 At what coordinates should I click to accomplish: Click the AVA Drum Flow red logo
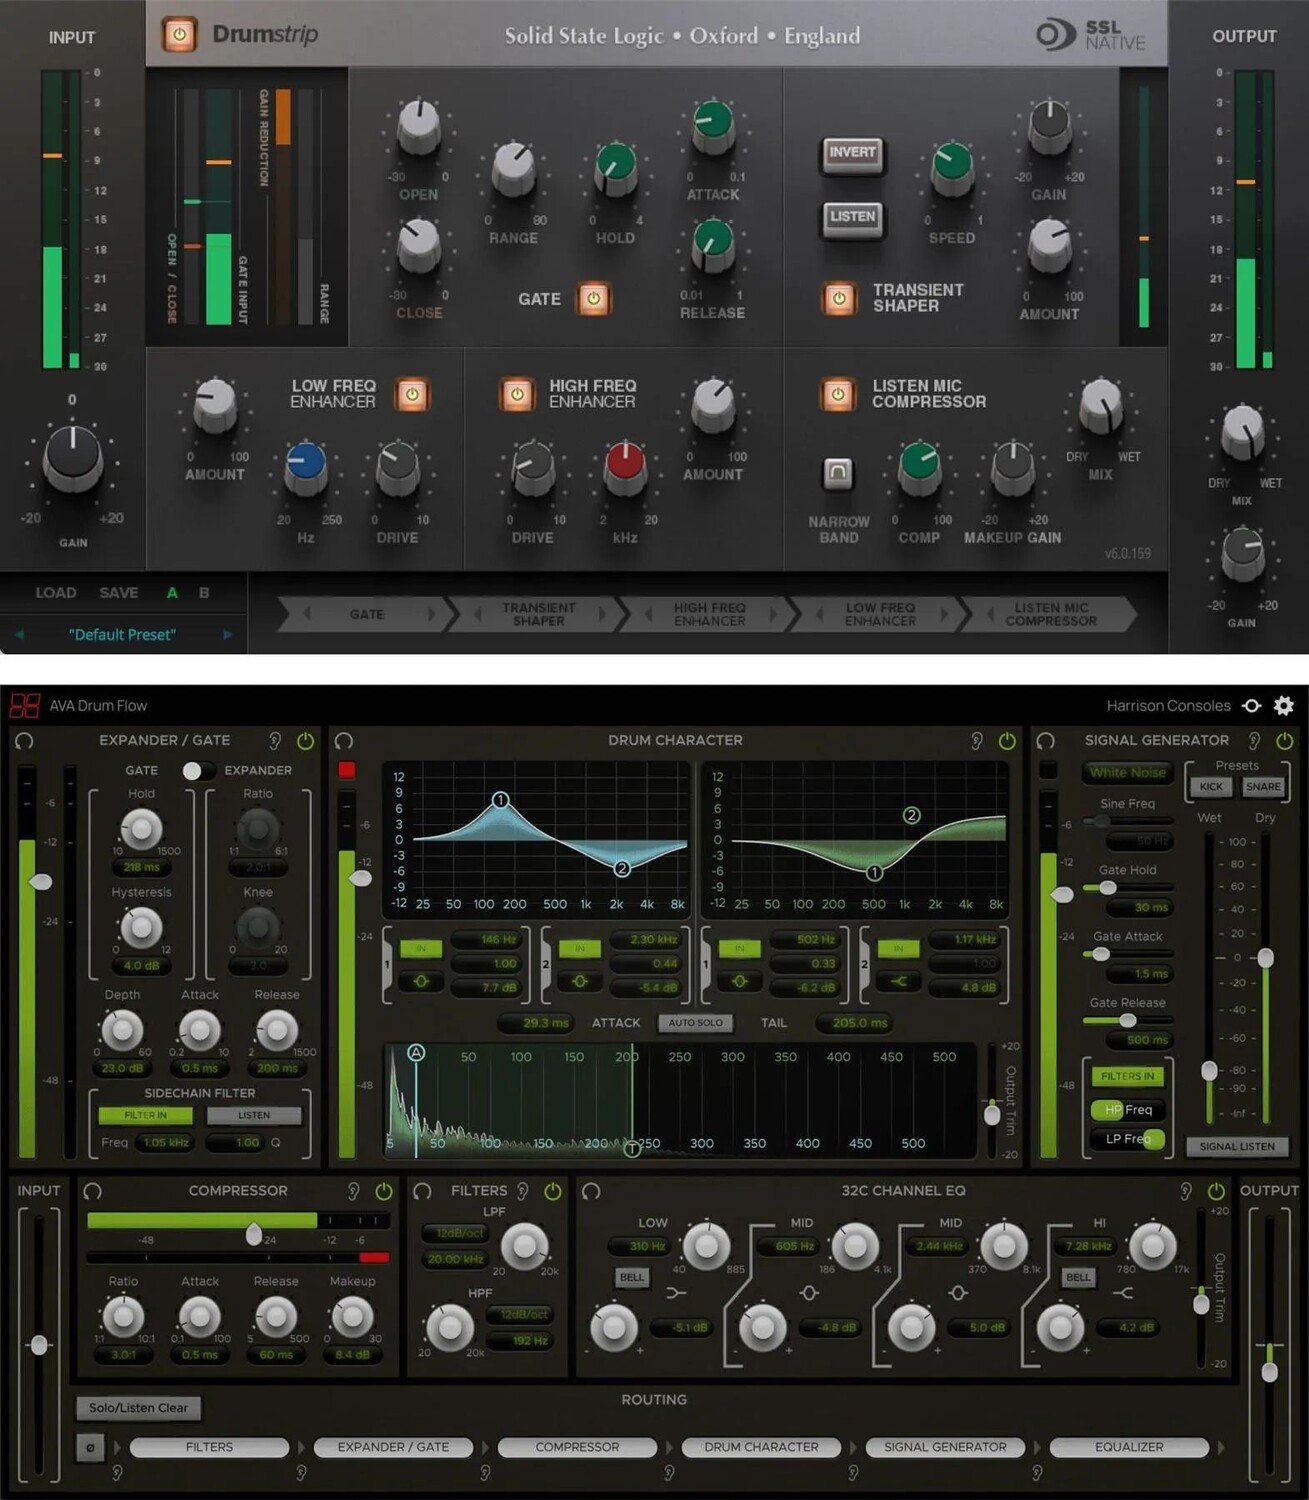point(24,706)
